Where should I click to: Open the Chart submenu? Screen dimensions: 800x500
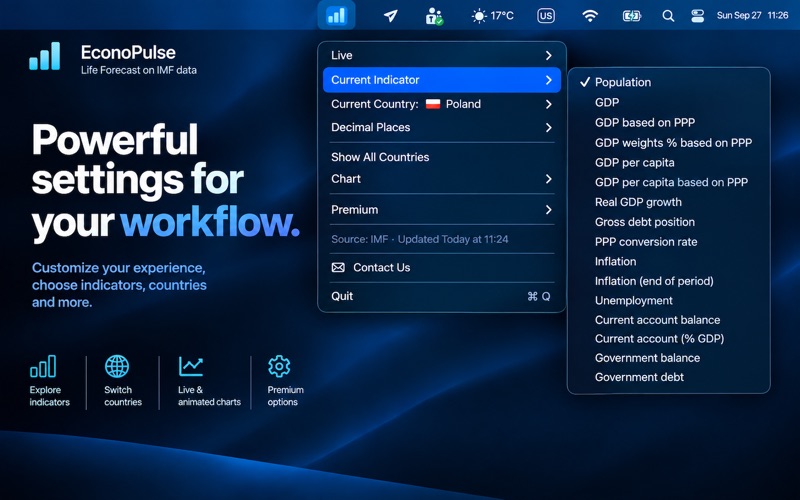click(x=442, y=179)
